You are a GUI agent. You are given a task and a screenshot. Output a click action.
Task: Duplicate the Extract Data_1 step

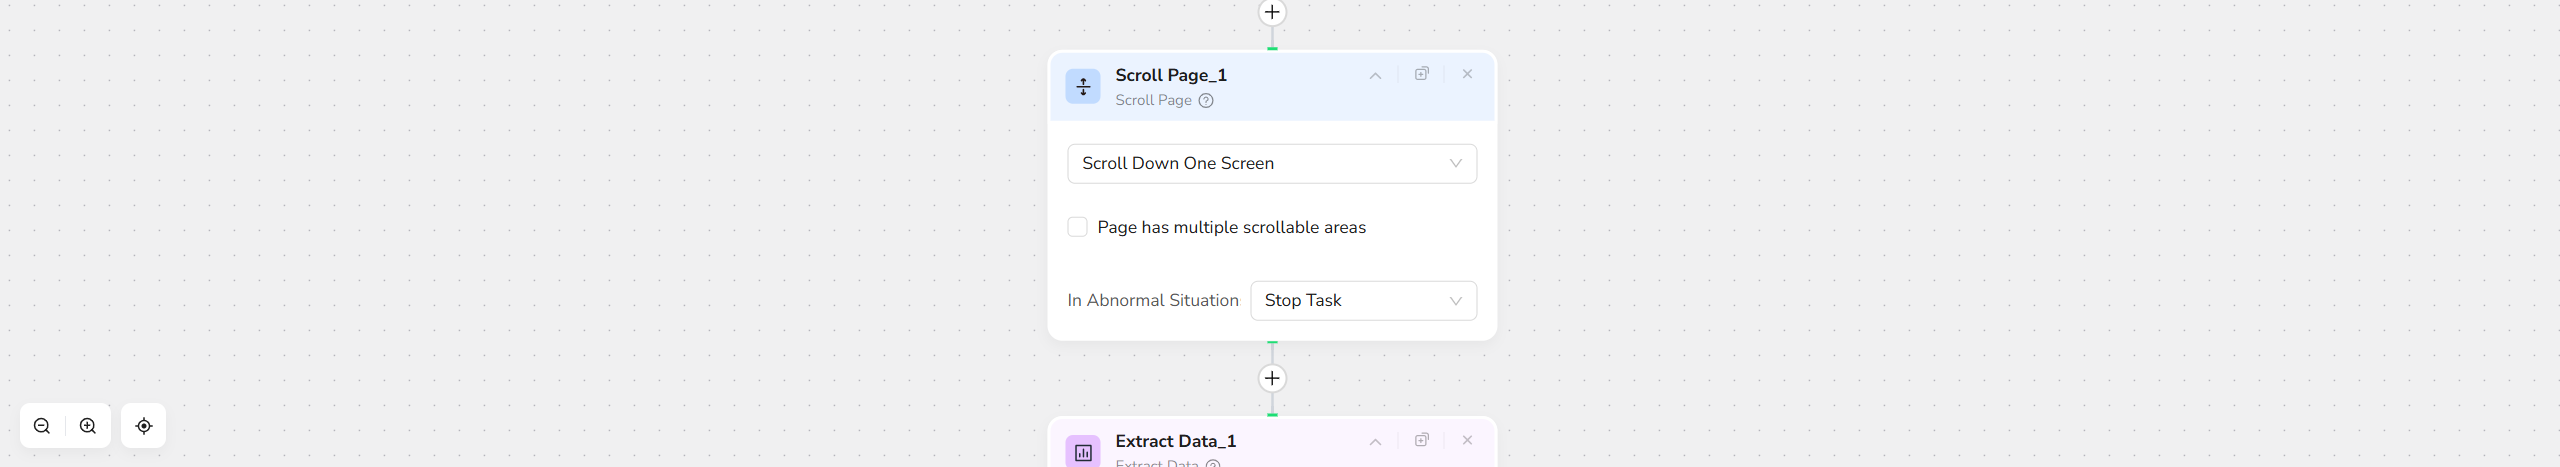click(x=1421, y=440)
